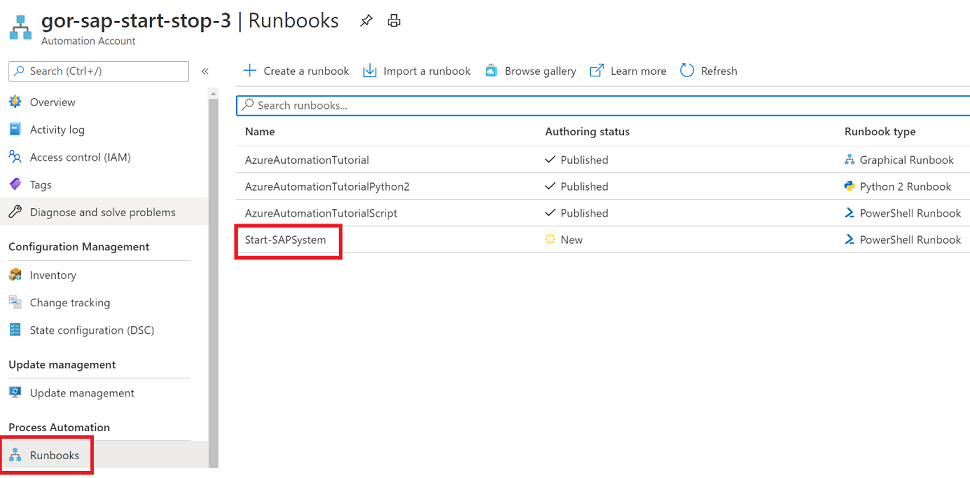Collapse the sidebar with double-chevron
The height and width of the screenshot is (478, 970).
pyautogui.click(x=205, y=71)
